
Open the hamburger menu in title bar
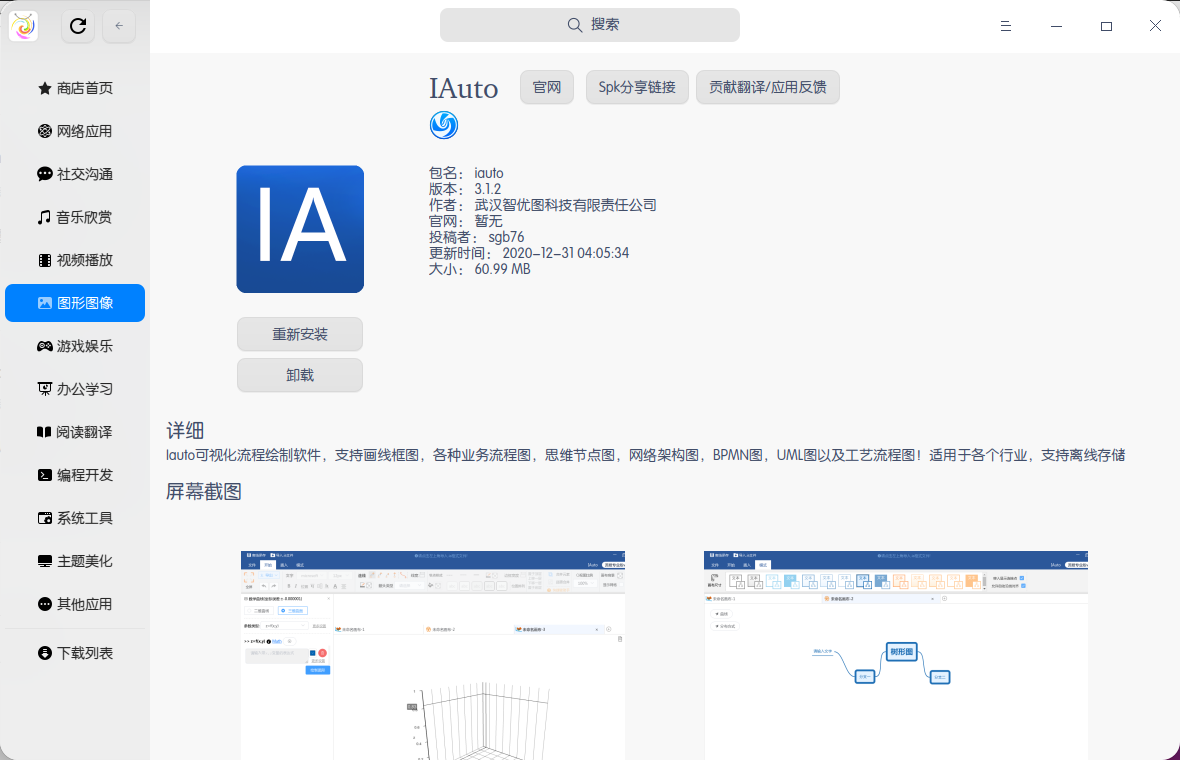1006,26
